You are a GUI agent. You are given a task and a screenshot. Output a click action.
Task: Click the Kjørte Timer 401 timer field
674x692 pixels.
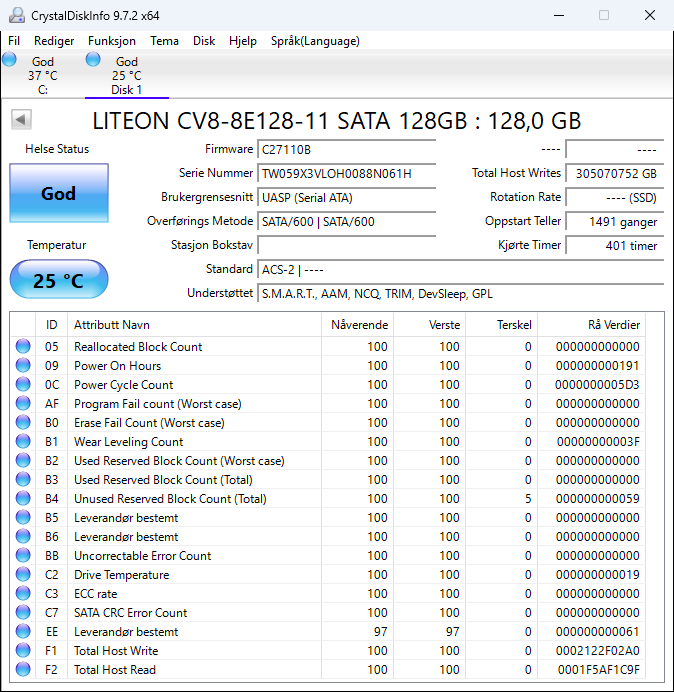(615, 245)
